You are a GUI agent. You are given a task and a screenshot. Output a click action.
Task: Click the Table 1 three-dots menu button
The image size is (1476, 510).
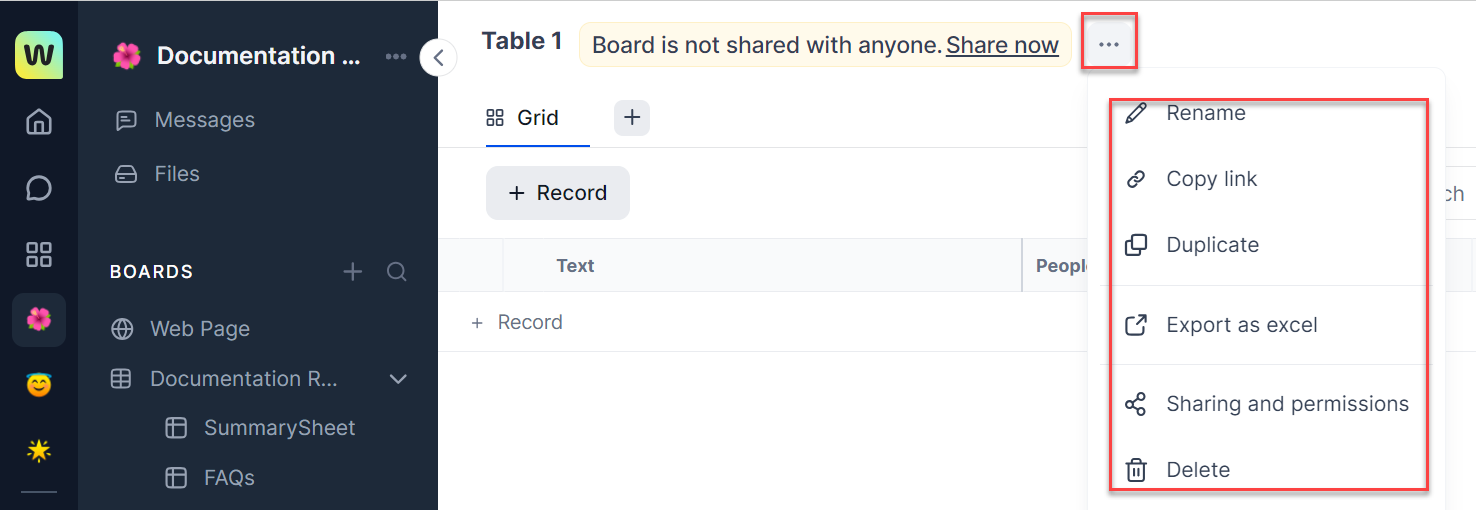pos(1109,44)
